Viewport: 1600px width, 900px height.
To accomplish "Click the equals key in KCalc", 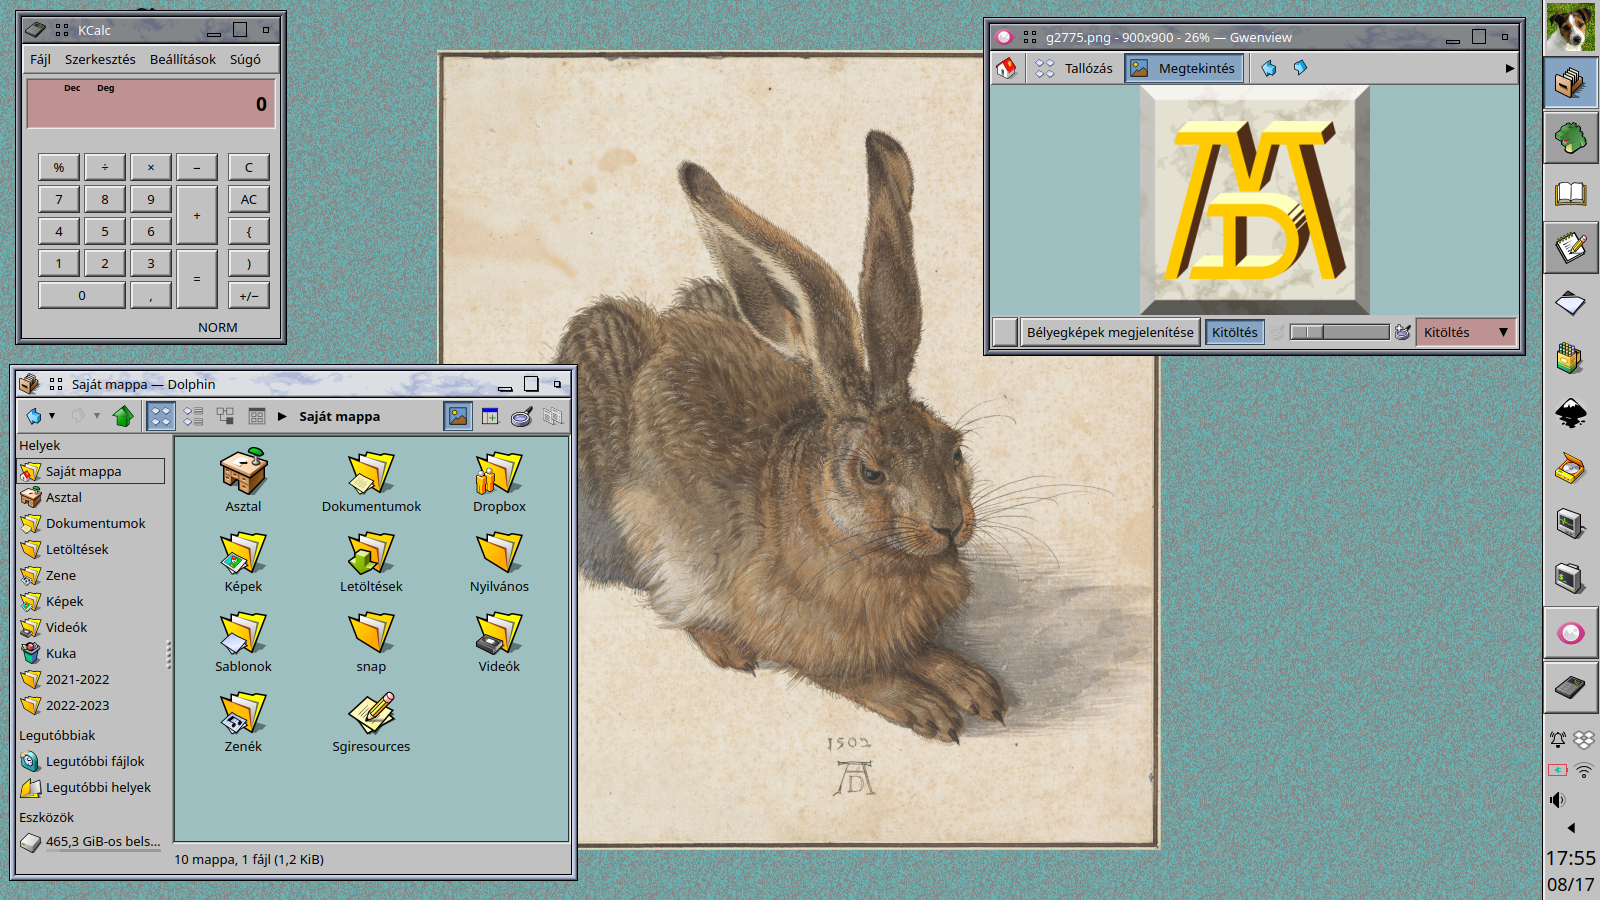I will (197, 279).
